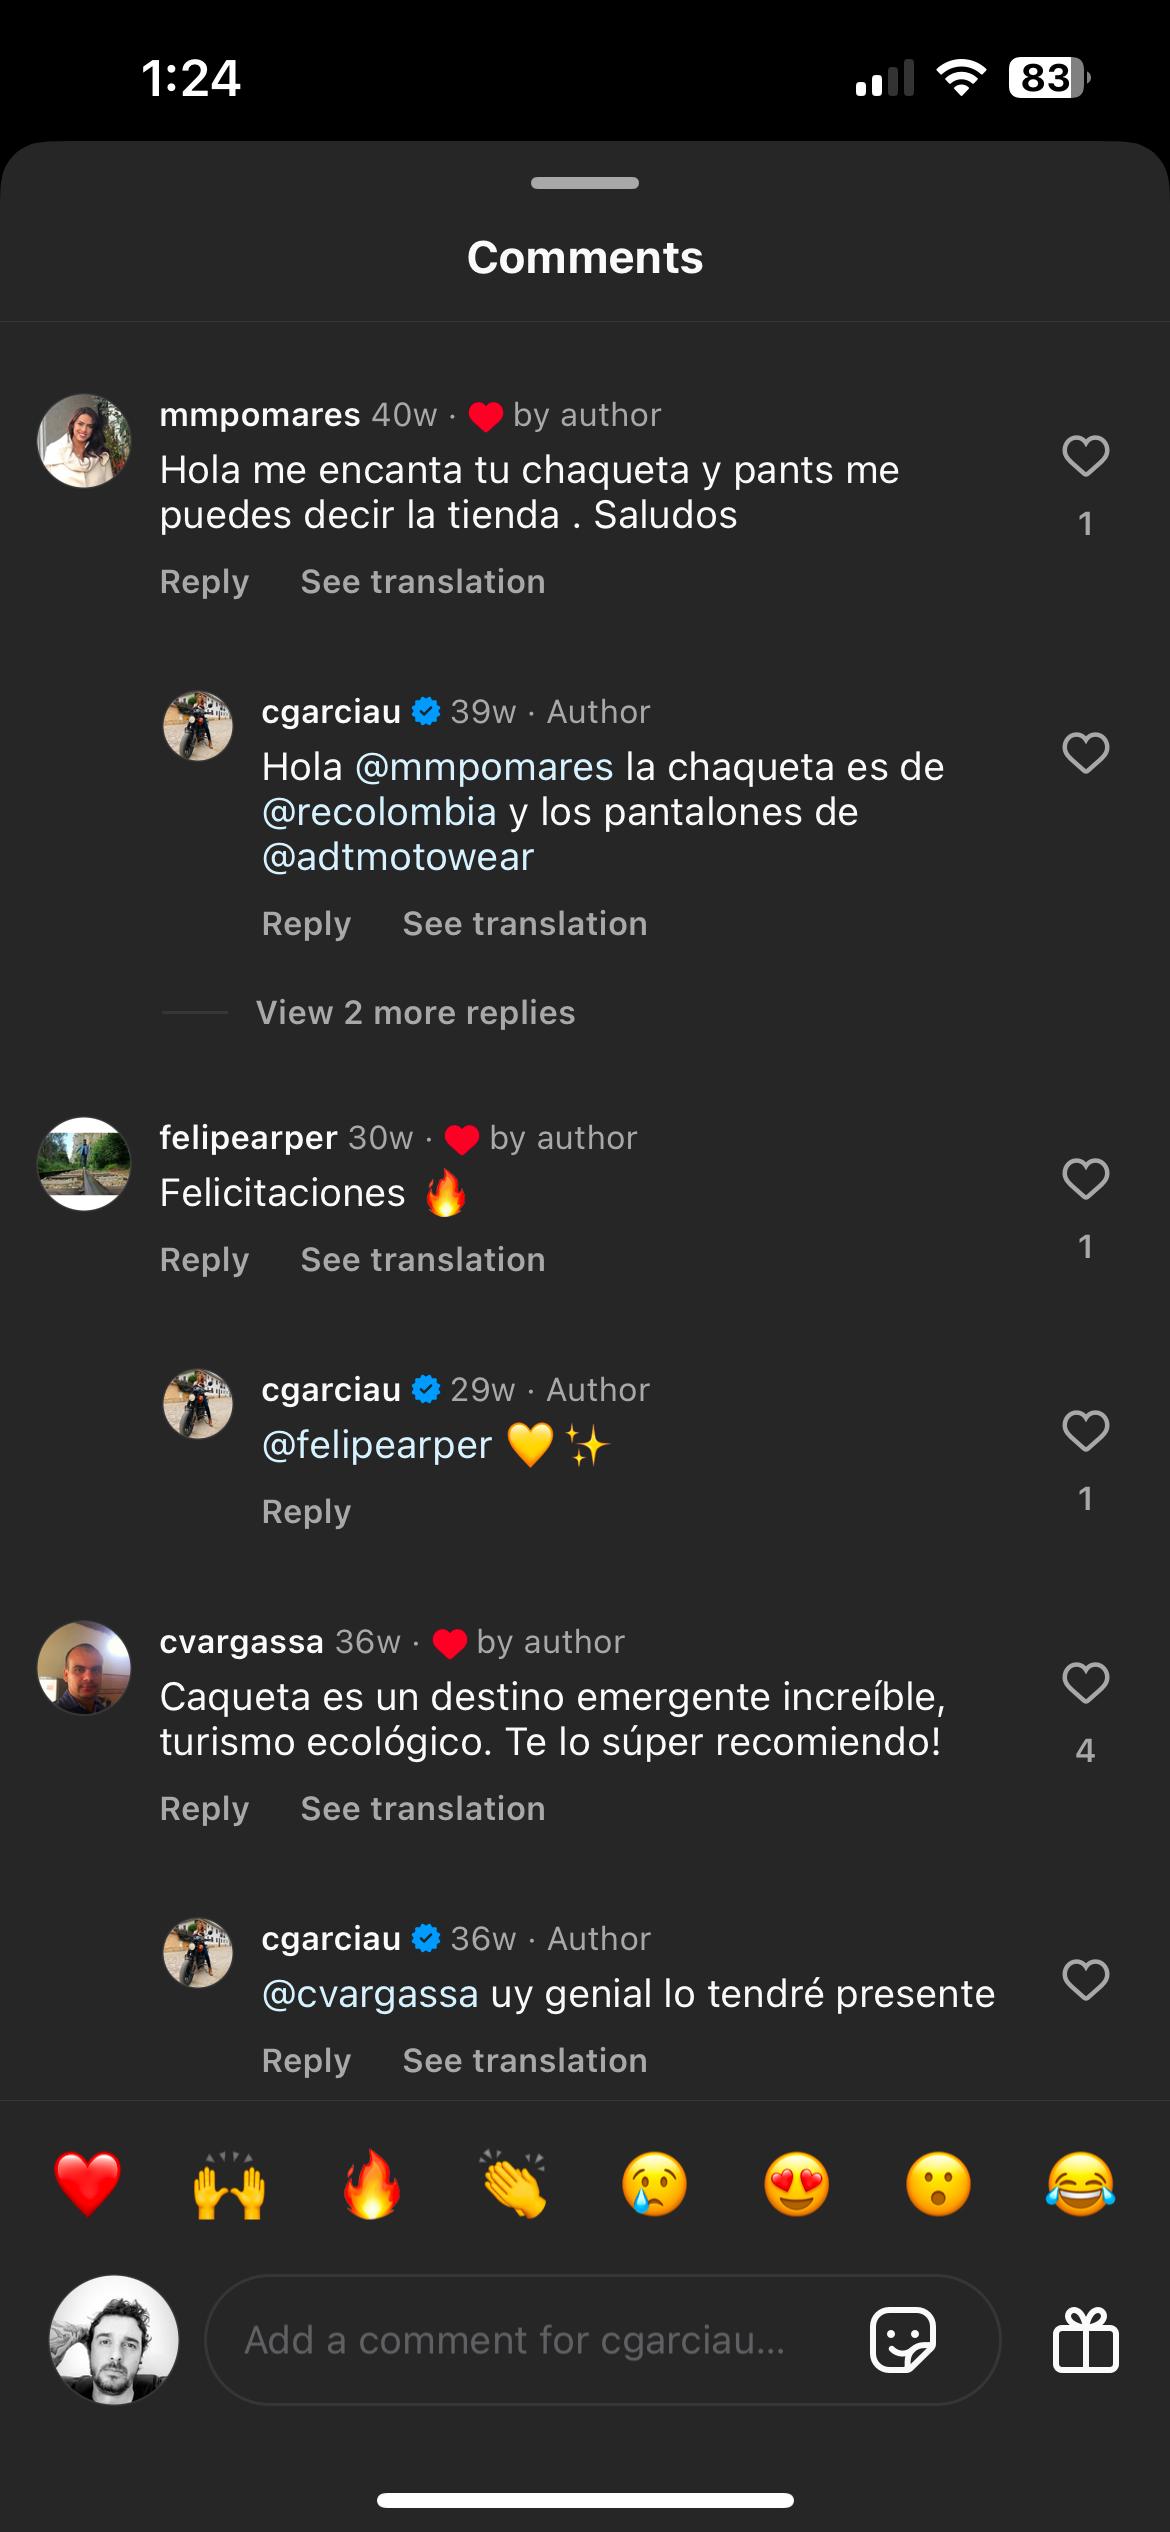Like cvargassa's Caqueta comment
Image resolution: width=1170 pixels, height=2532 pixels.
[x=1085, y=1683]
